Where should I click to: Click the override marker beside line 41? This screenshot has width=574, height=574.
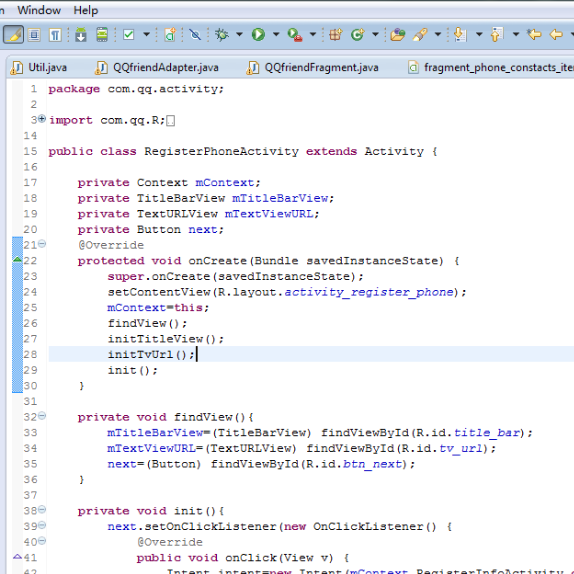pos(17,557)
